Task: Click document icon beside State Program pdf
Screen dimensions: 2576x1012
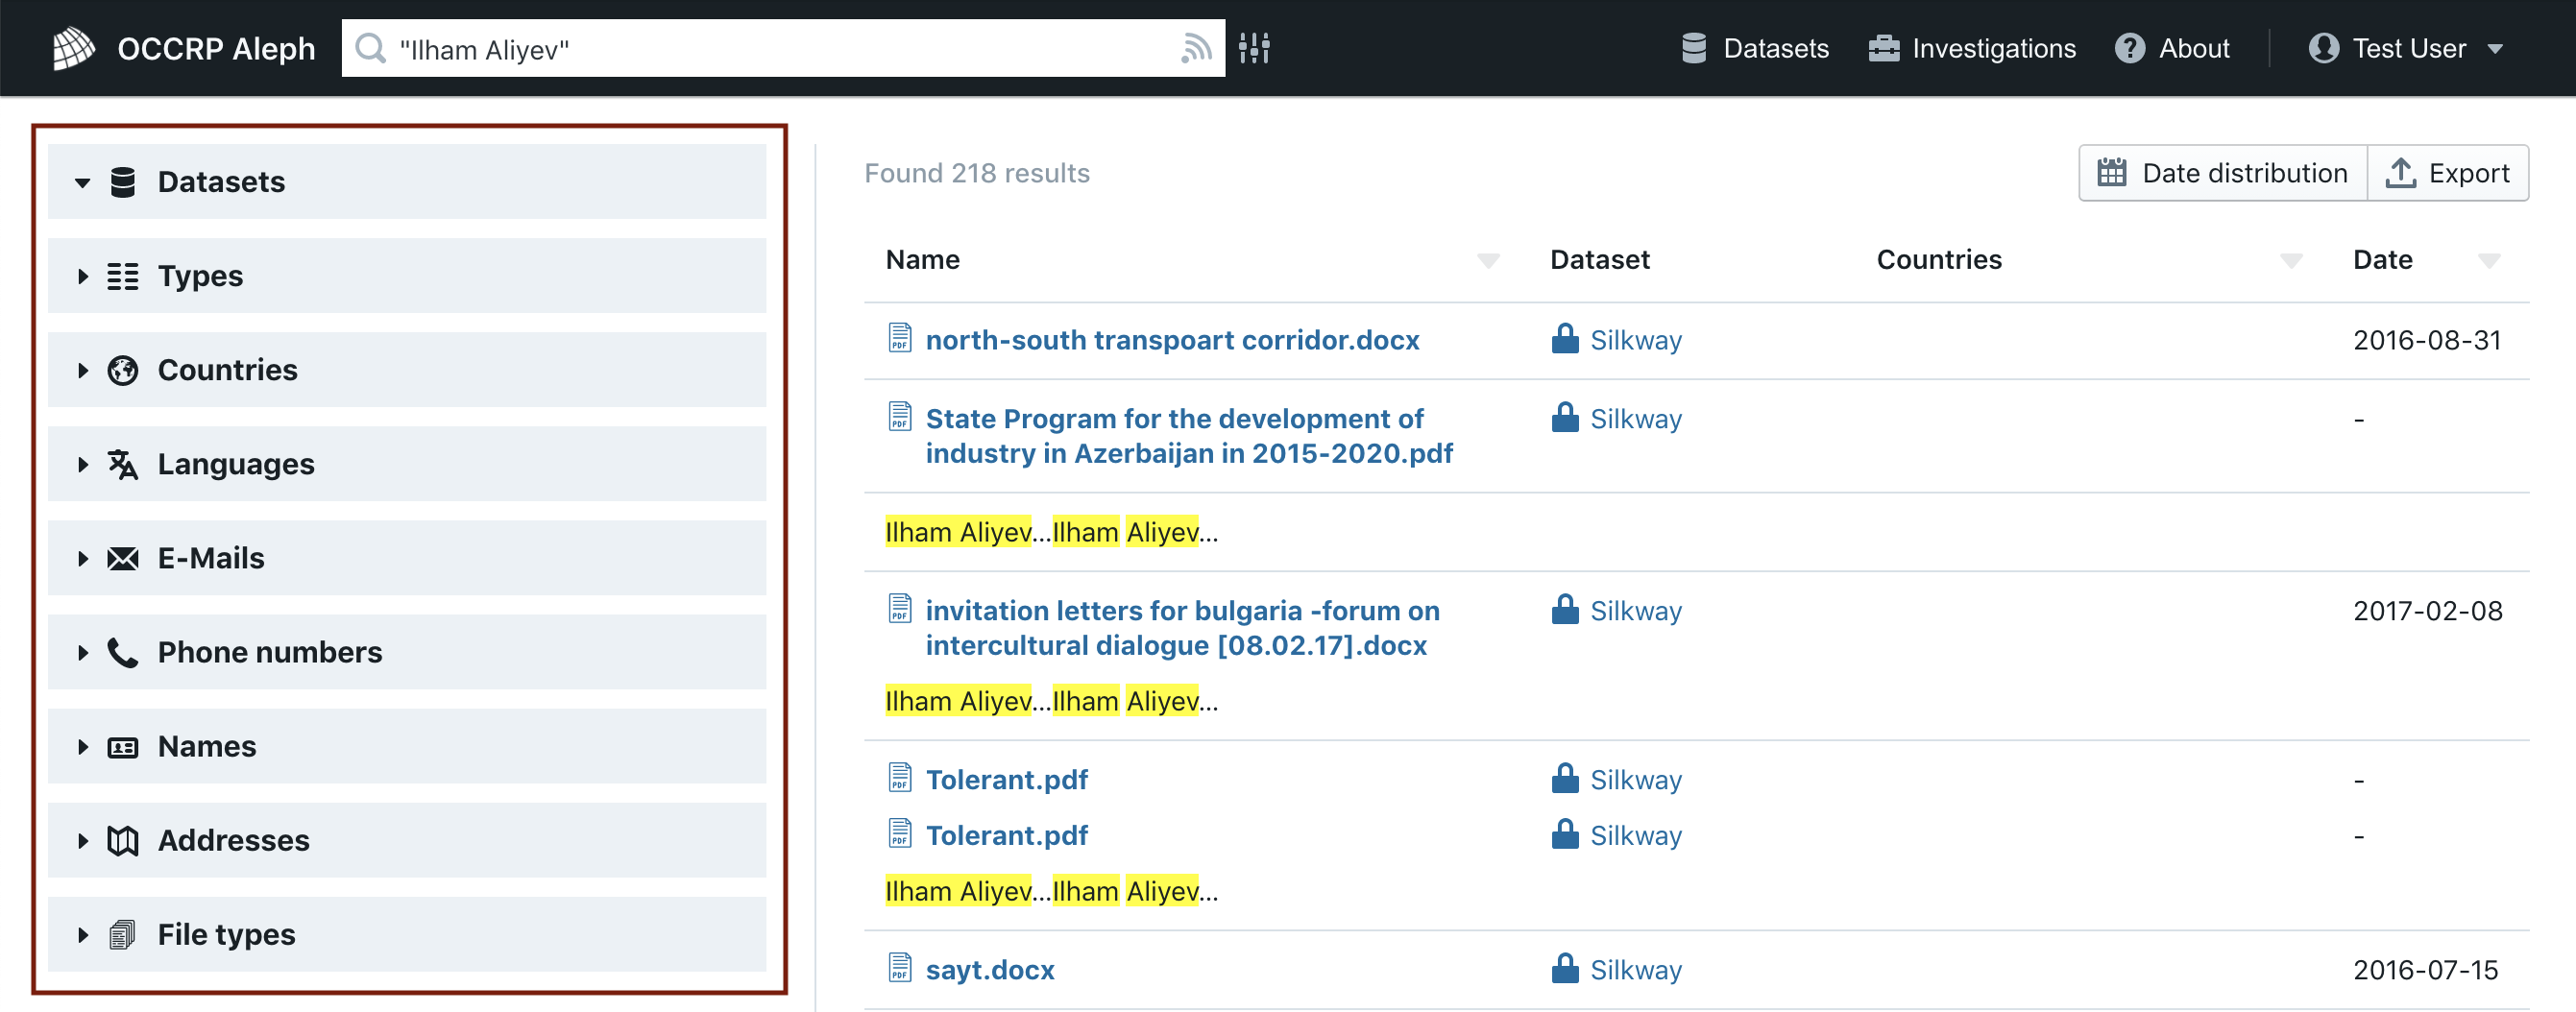Action: click(900, 416)
